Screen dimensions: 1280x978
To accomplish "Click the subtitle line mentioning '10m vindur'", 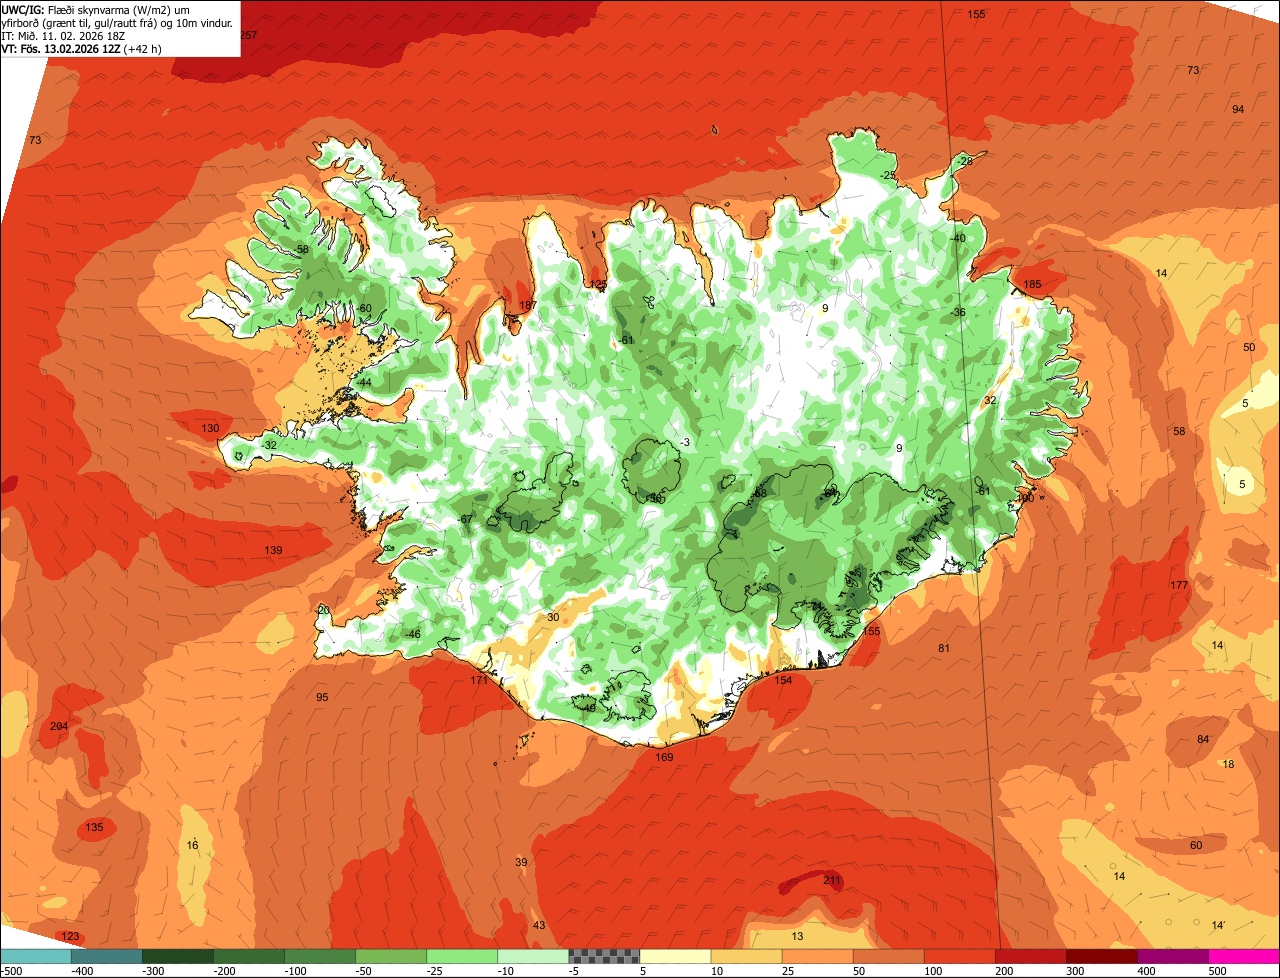I will (118, 22).
